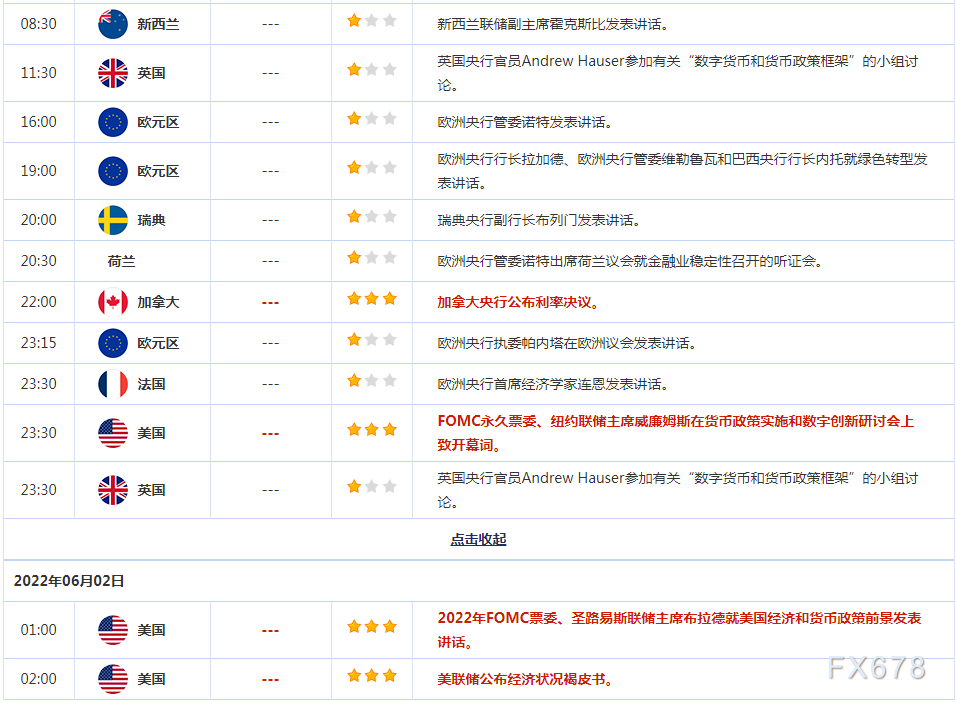Viewport: 956px width, 703px height.
Task: Click the Sweden flag icon
Action: [113, 220]
